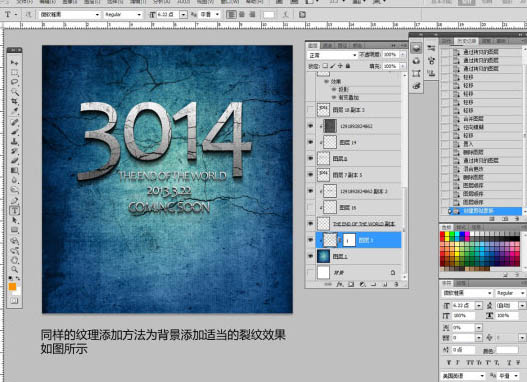The image size is (527, 382).
Task: Click the orange foreground color swatch
Action: [12, 286]
